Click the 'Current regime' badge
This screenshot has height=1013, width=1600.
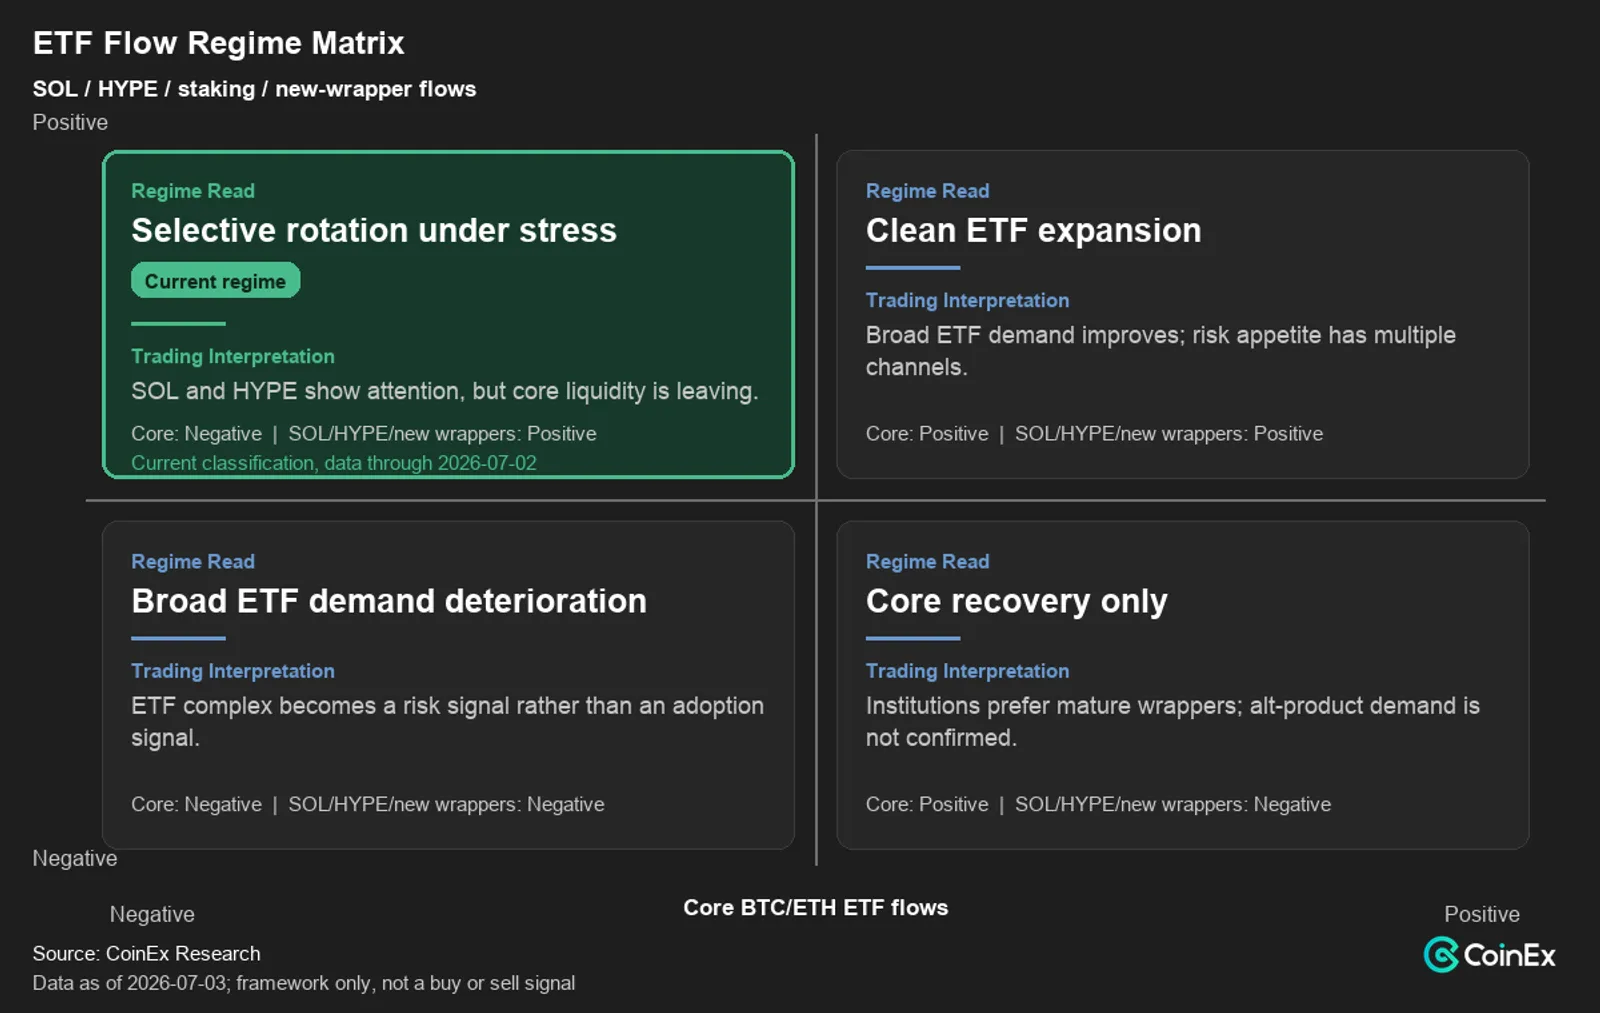coord(215,281)
